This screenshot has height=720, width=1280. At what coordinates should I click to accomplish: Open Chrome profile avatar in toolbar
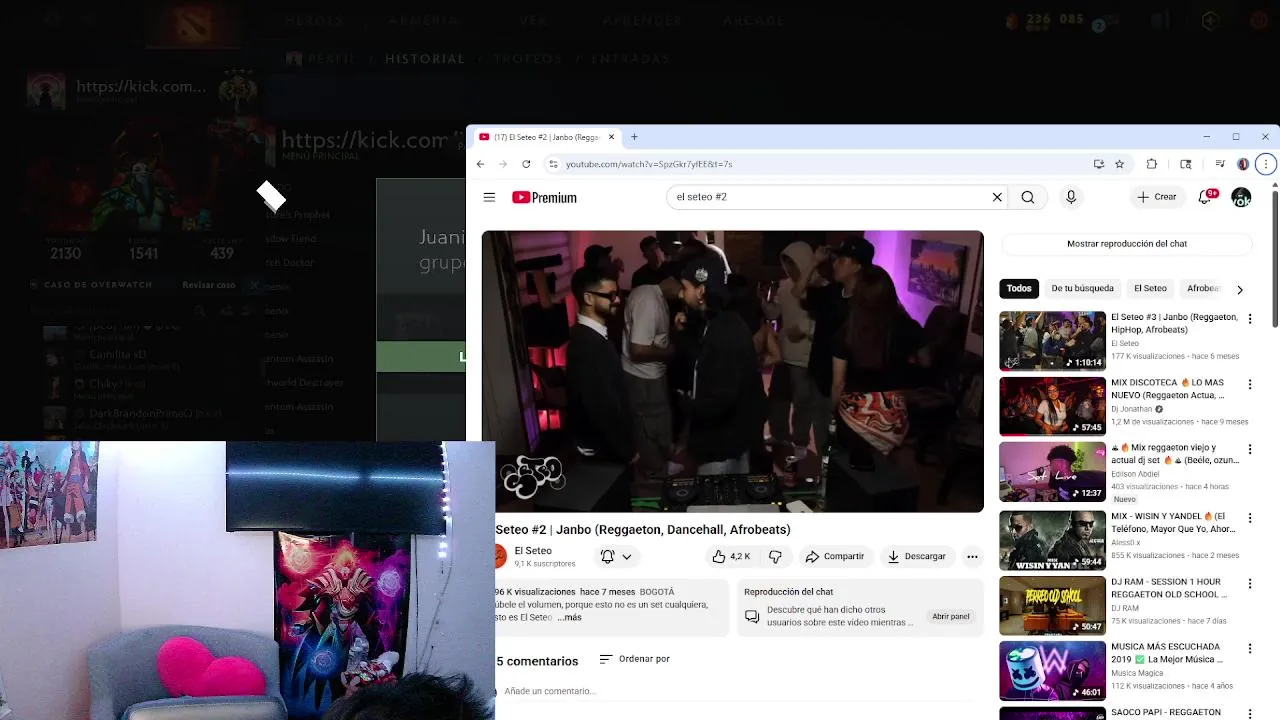(x=1243, y=164)
